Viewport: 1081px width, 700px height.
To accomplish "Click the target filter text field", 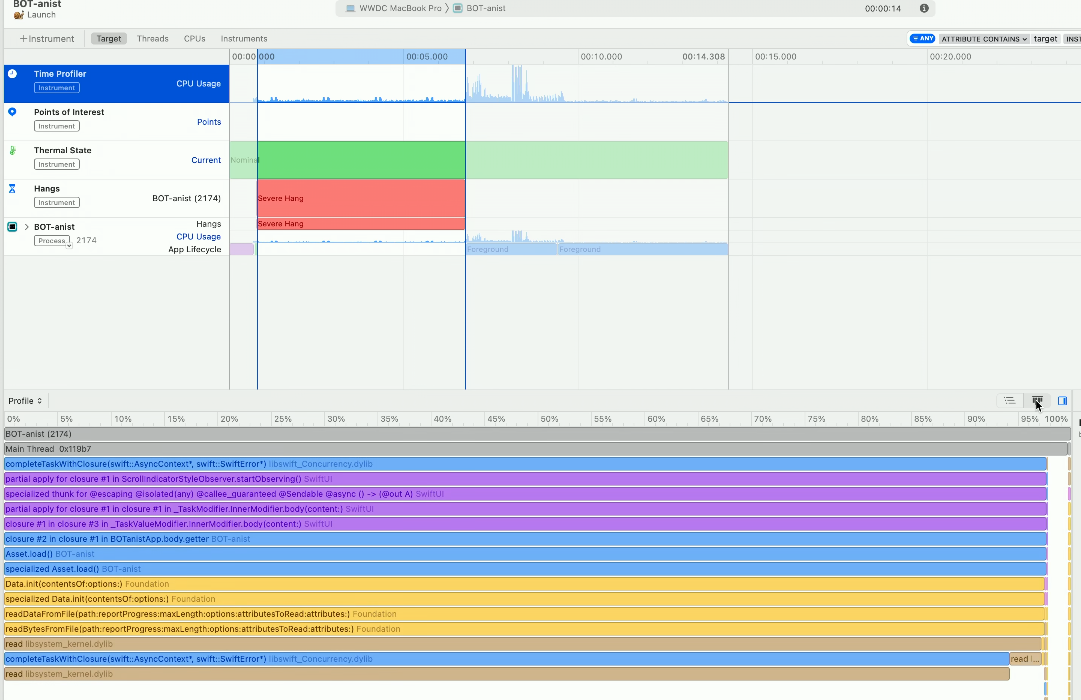I will (1046, 39).
